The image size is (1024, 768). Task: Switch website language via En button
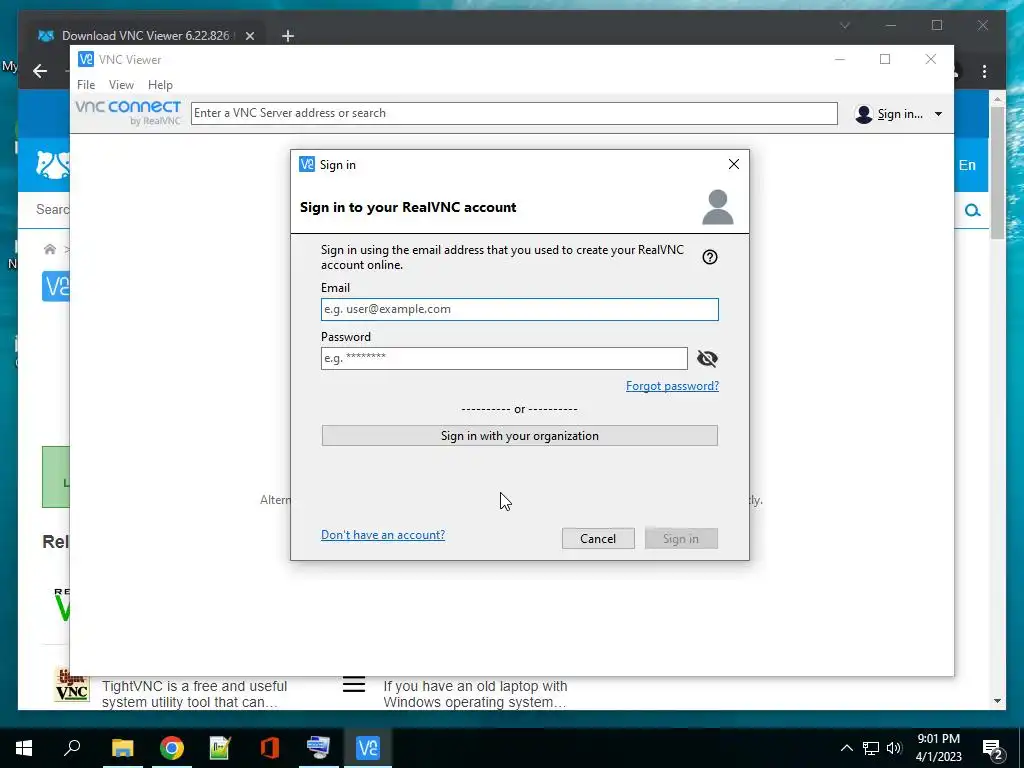pos(967,165)
